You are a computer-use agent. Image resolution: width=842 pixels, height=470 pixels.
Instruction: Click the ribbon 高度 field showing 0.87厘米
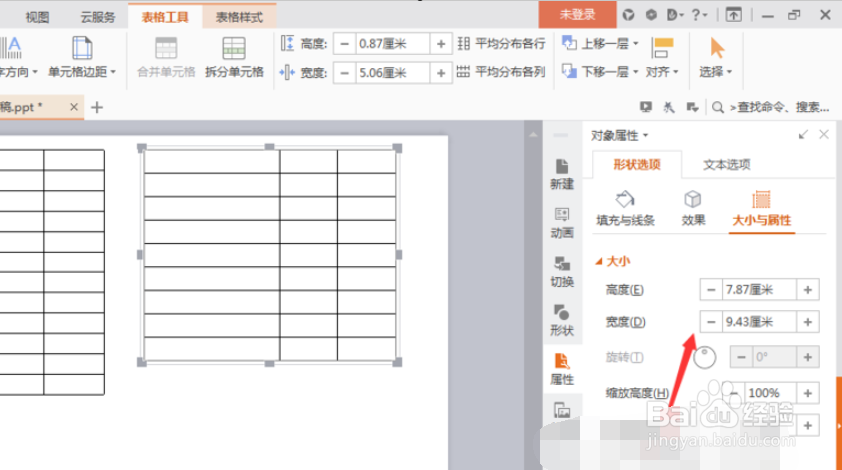tap(393, 44)
